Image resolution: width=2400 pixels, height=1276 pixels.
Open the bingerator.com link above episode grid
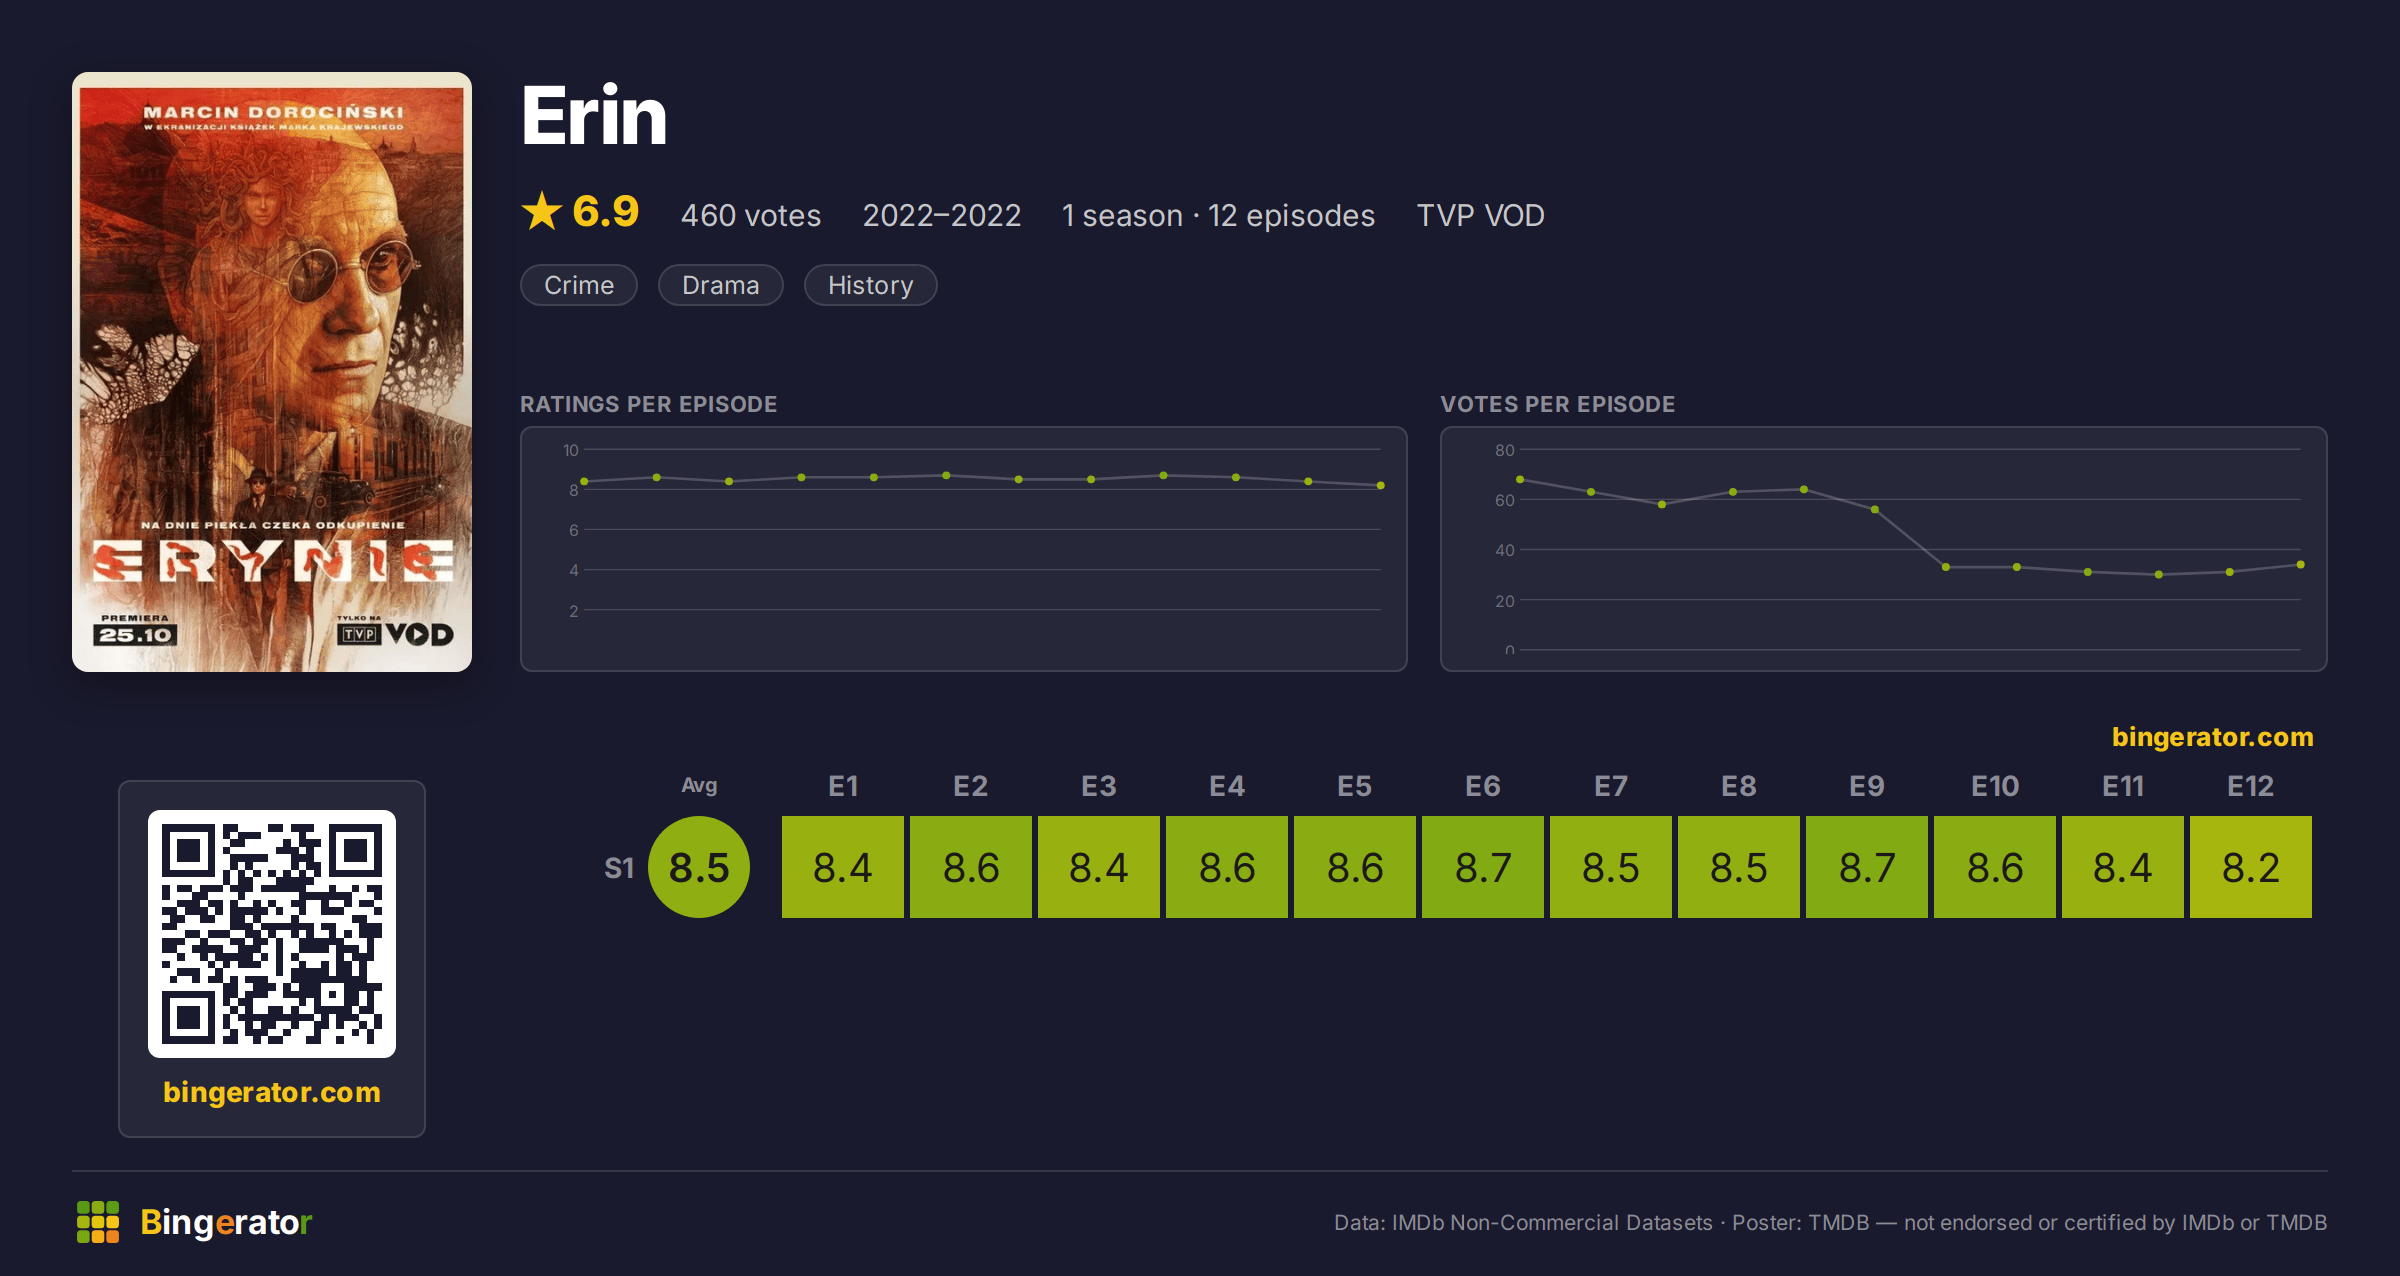(2212, 737)
